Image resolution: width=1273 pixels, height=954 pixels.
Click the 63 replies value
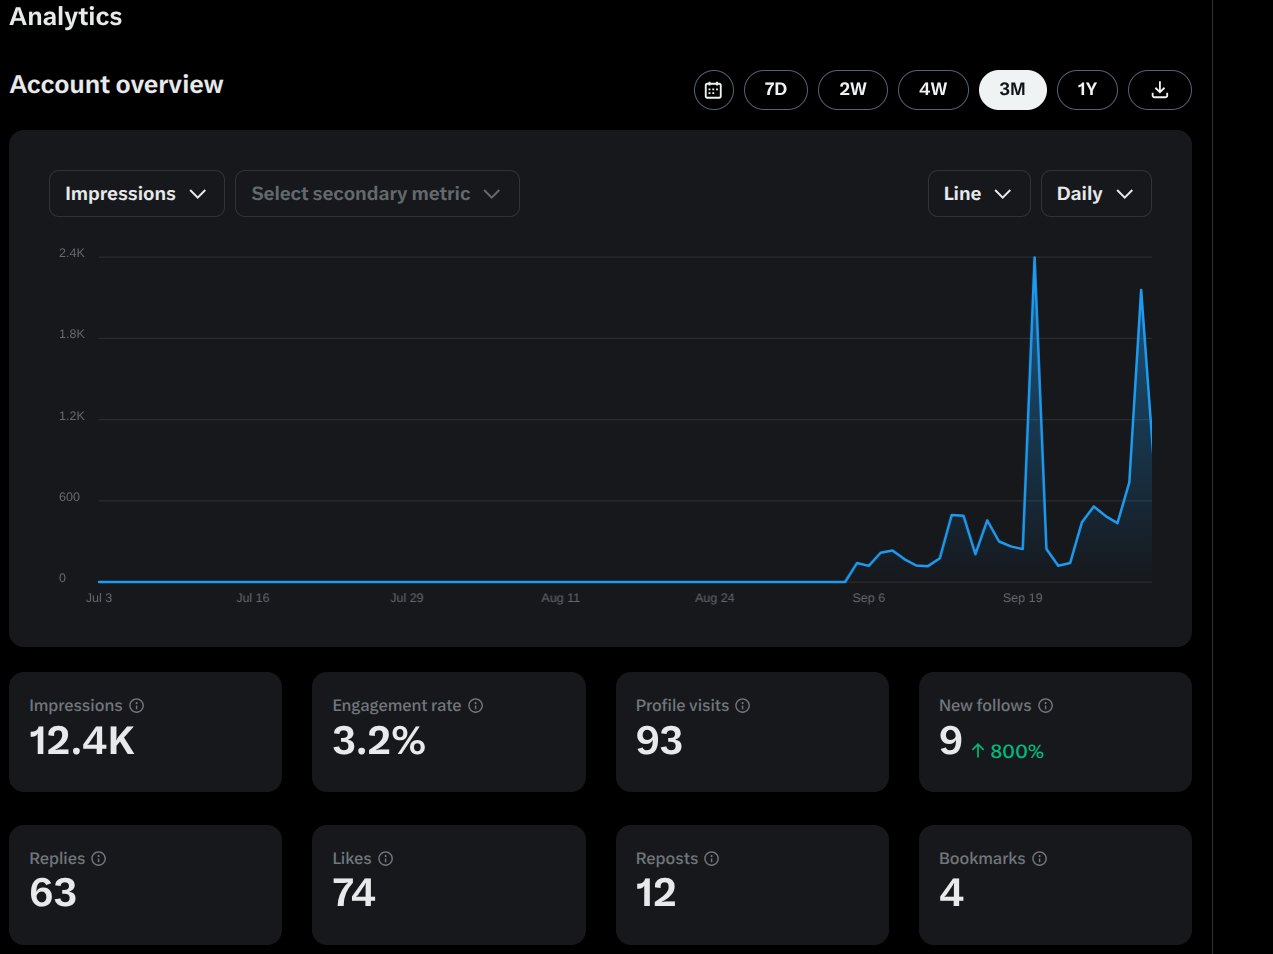tap(53, 893)
